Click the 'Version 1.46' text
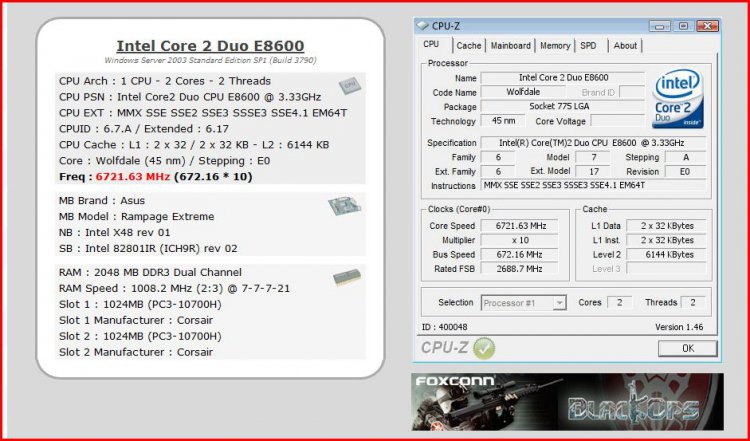Screen dimensions: 750x441 coord(679,327)
